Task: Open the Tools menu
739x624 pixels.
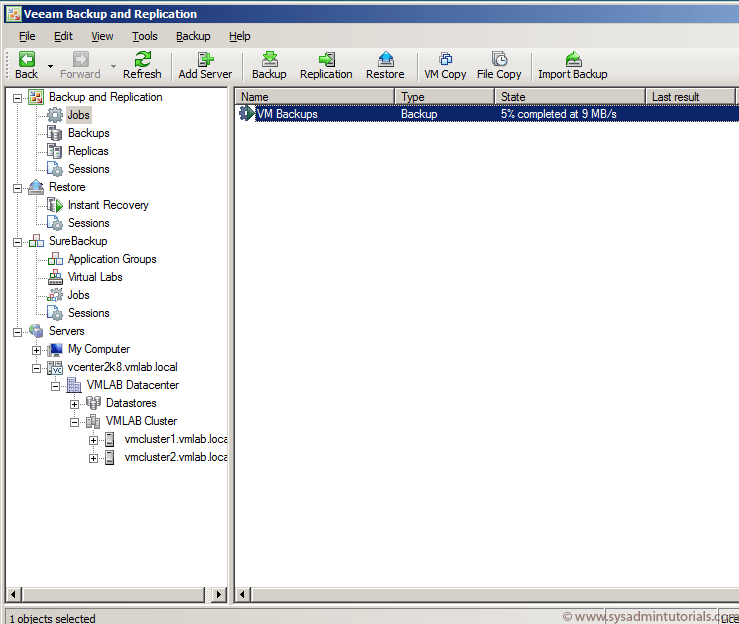Action: pyautogui.click(x=145, y=36)
